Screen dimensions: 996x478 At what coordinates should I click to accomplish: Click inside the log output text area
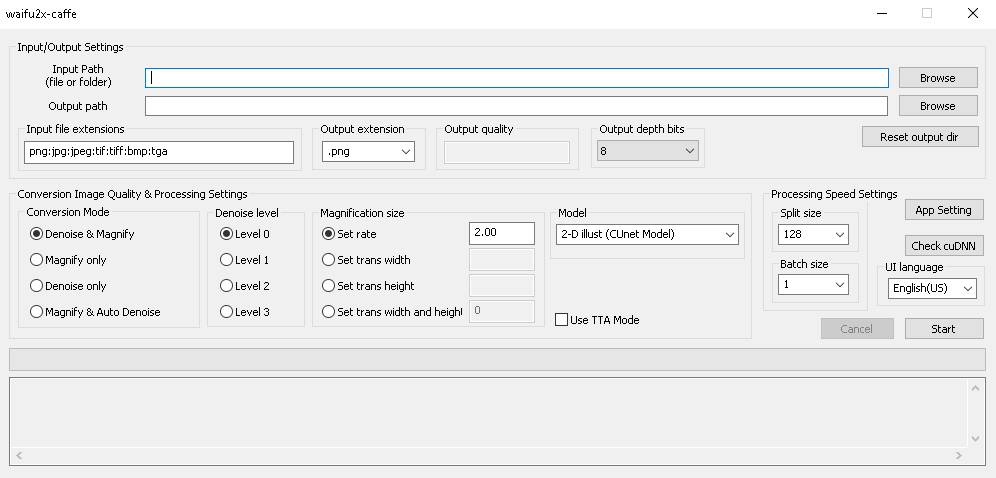[x=489, y=413]
